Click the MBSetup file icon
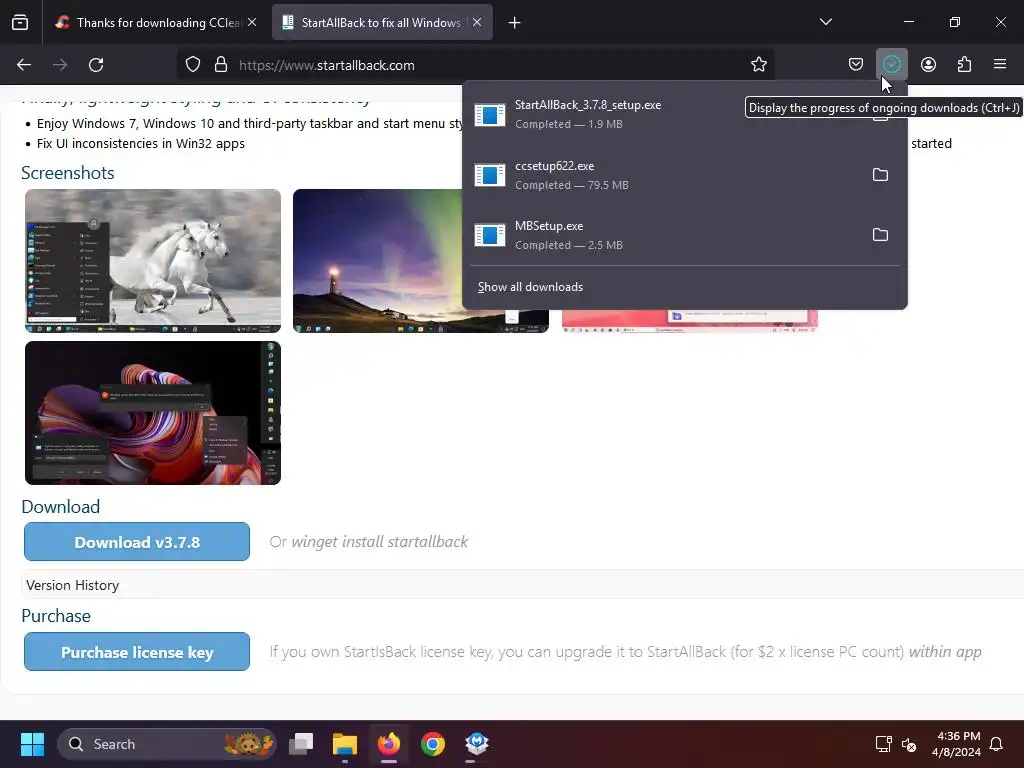Image resolution: width=1024 pixels, height=768 pixels. tap(490, 235)
